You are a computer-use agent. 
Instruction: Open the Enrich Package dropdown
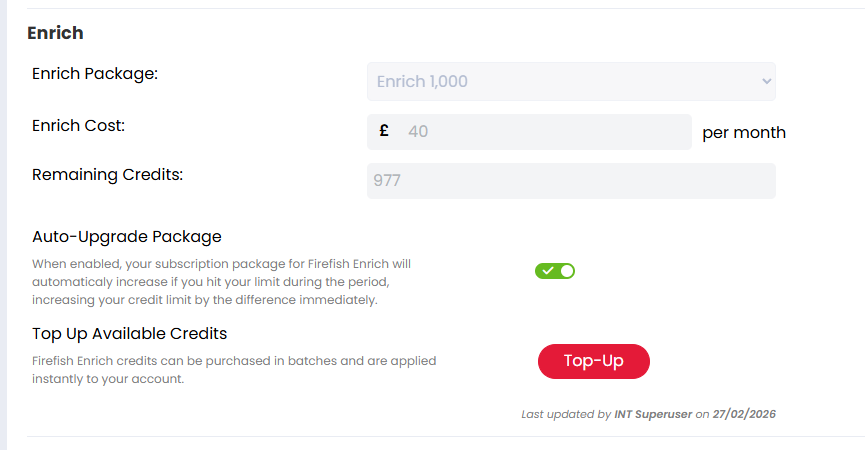coord(570,81)
